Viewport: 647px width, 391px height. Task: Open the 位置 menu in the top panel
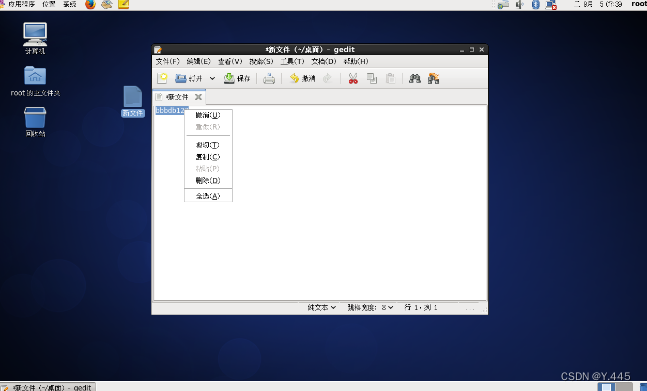click(49, 4)
